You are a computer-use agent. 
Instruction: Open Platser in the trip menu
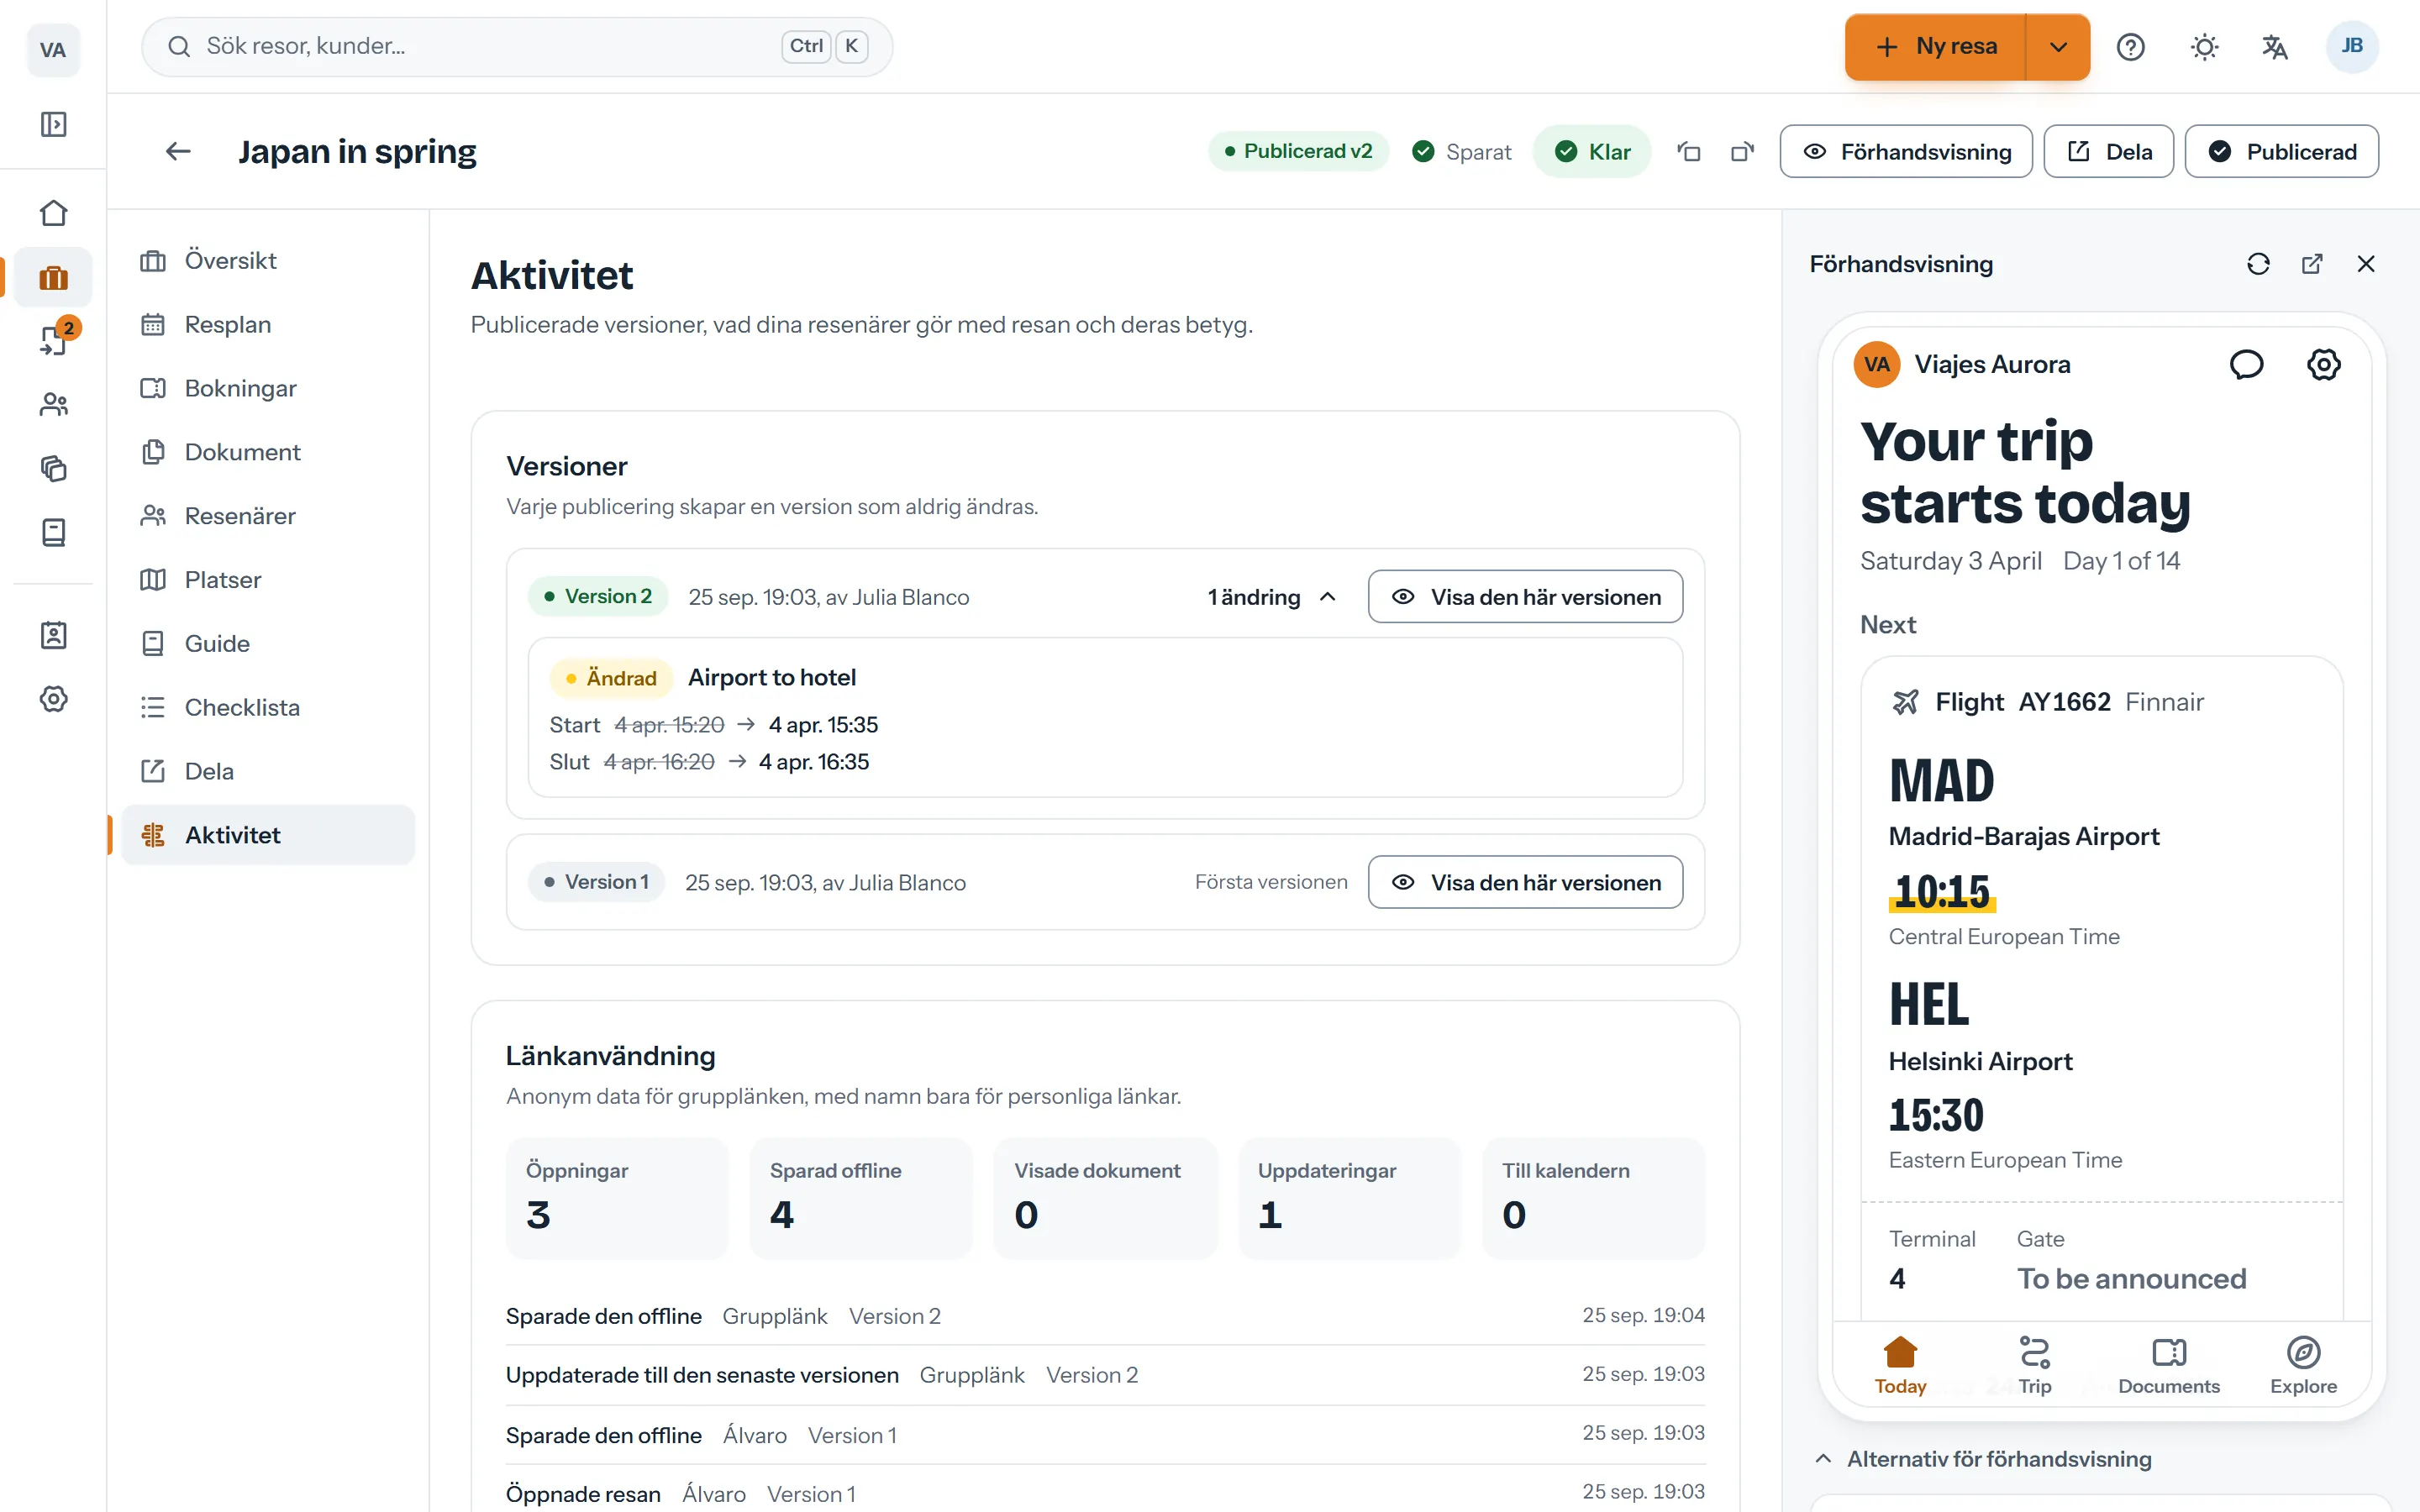(x=268, y=580)
